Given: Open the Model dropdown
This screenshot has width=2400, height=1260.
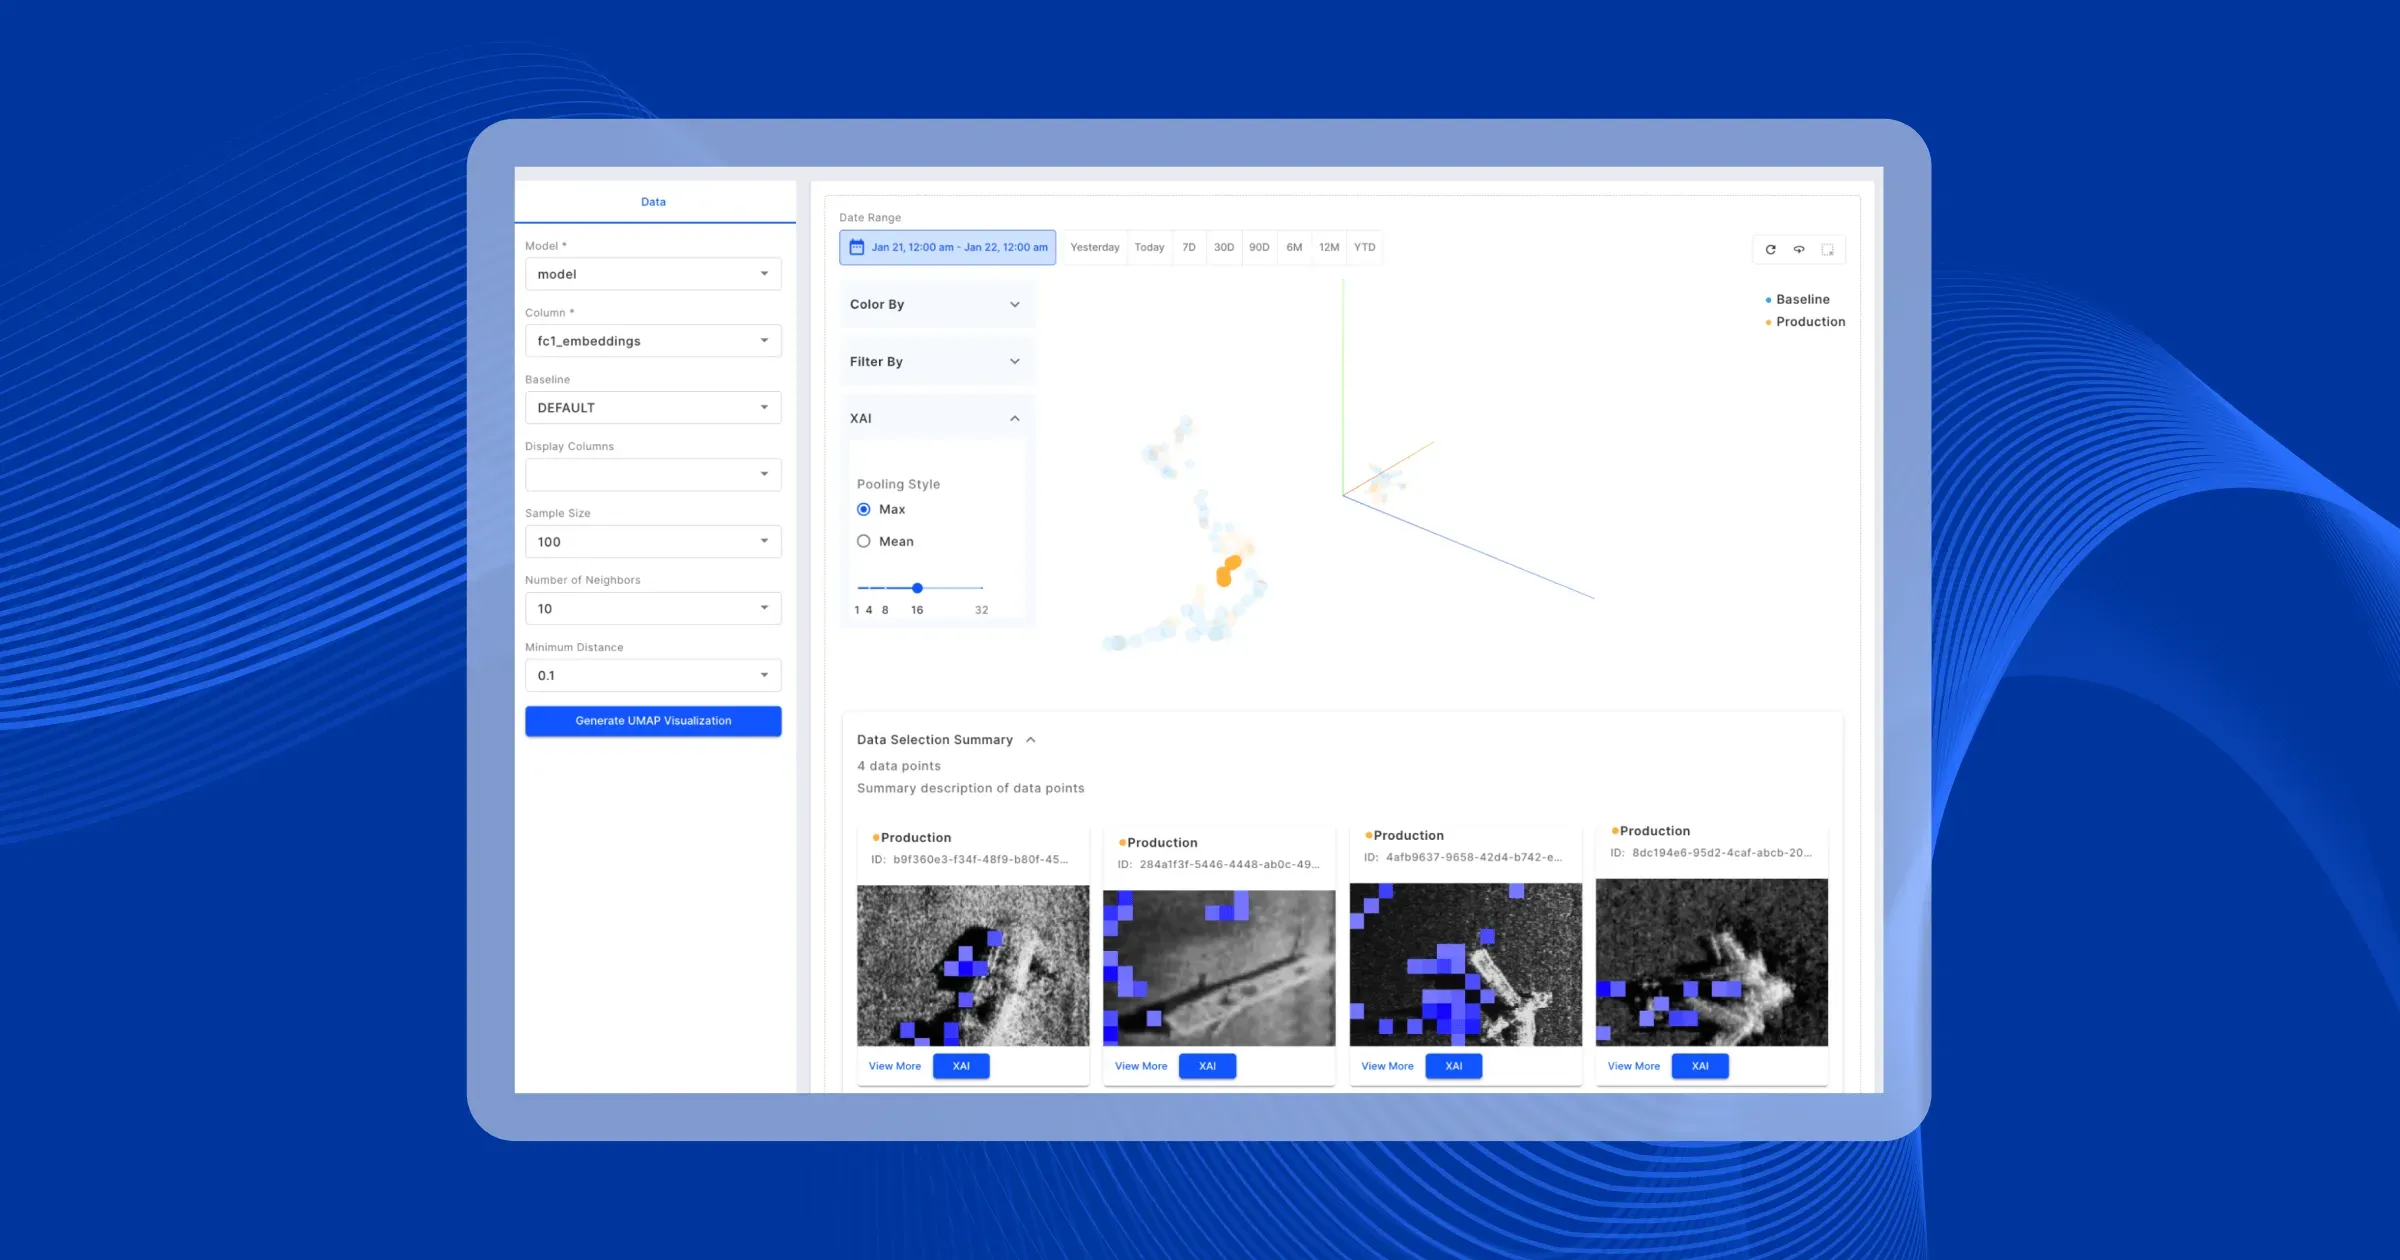Looking at the screenshot, I should click(653, 274).
